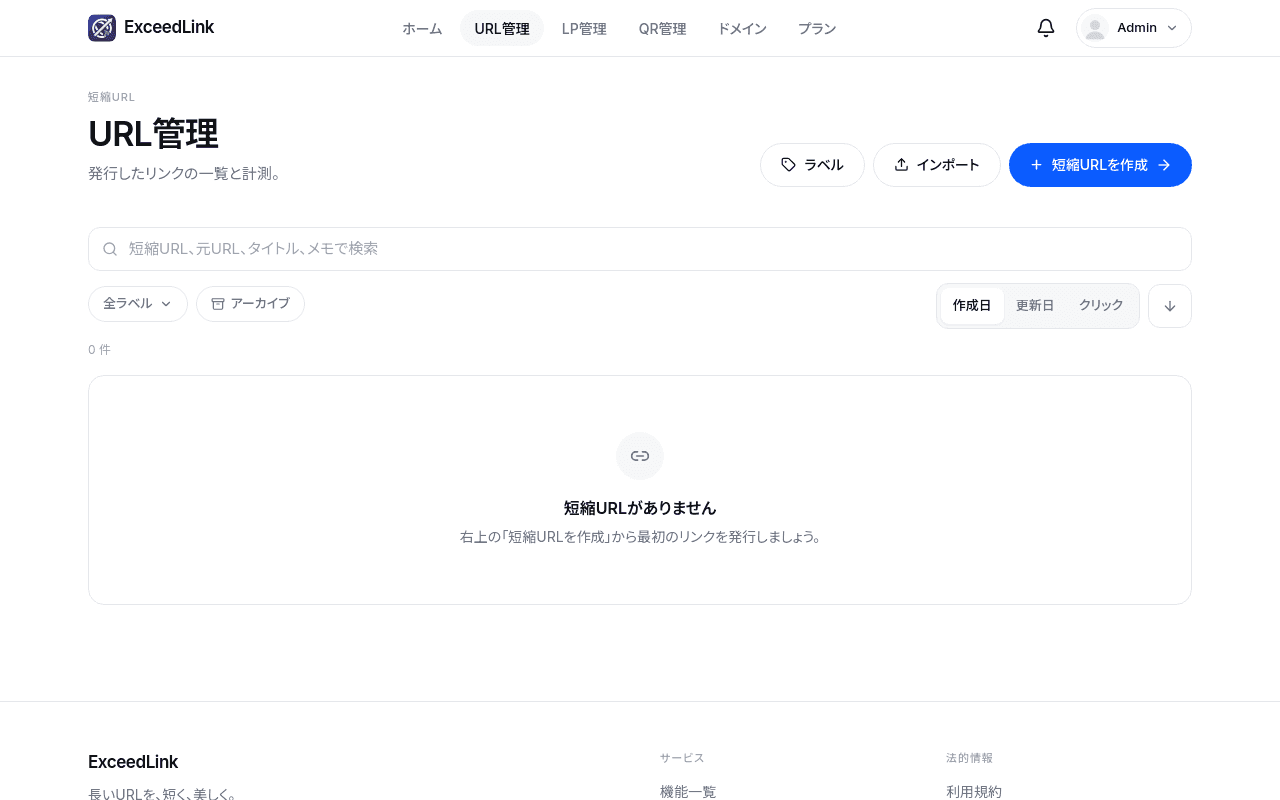The width and height of the screenshot is (1280, 800).
Task: Sort by クリック
Action: click(x=1101, y=306)
